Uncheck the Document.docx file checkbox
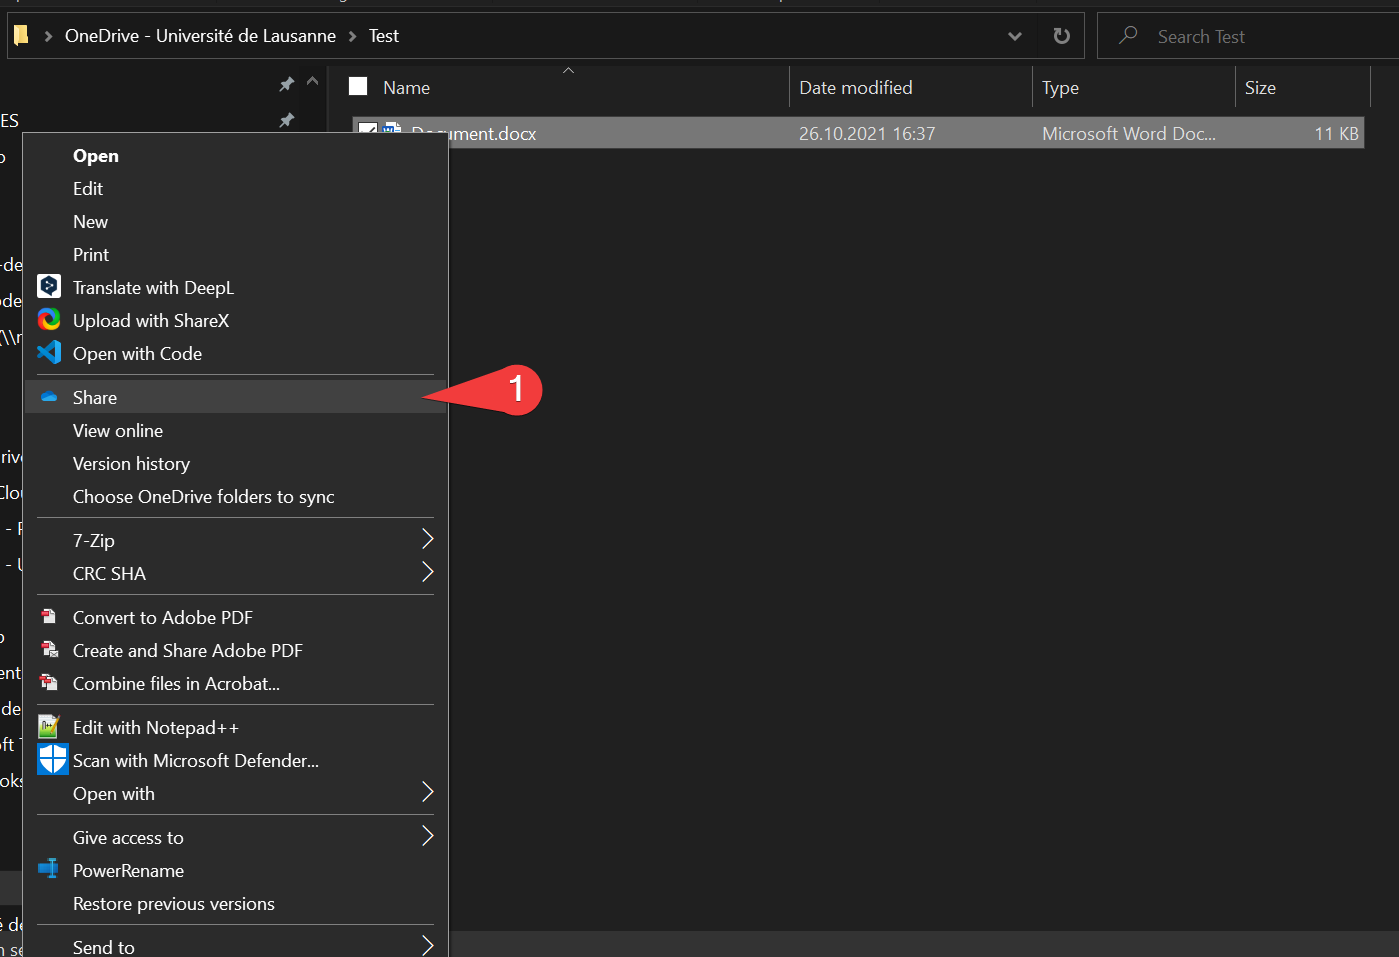This screenshot has width=1399, height=957. click(367, 131)
